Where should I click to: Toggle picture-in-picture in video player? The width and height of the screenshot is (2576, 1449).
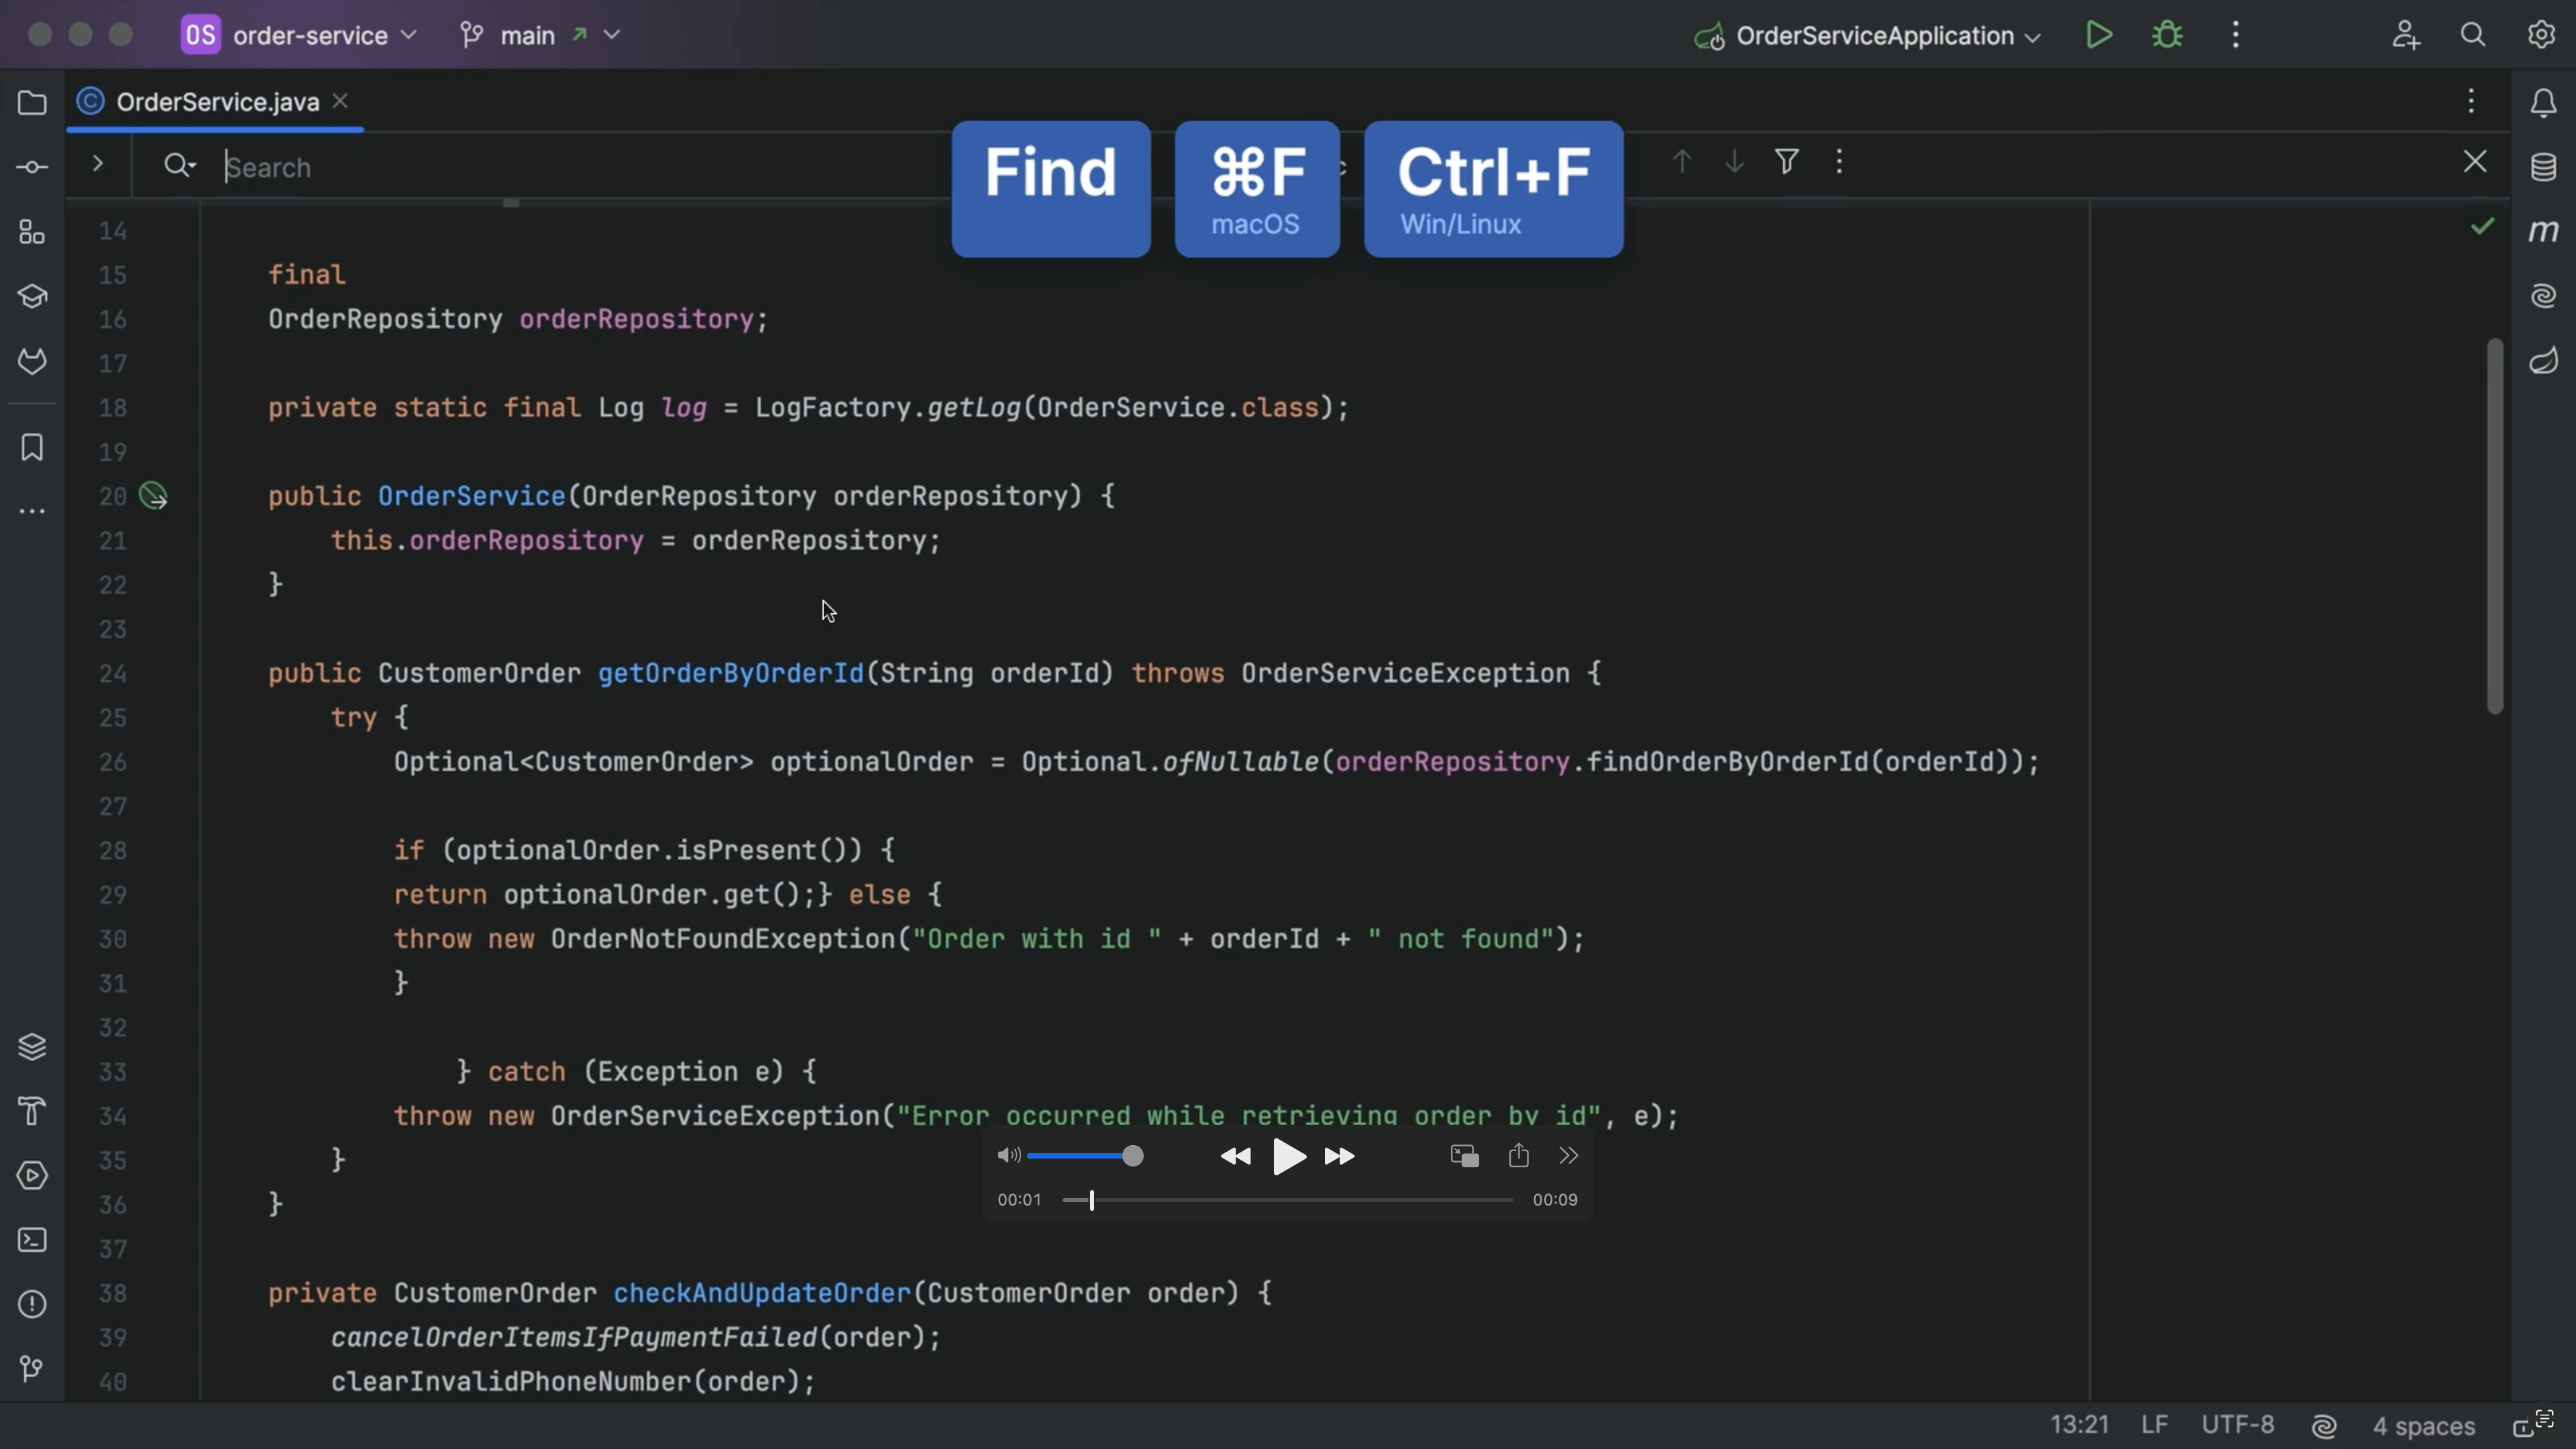point(1464,1156)
